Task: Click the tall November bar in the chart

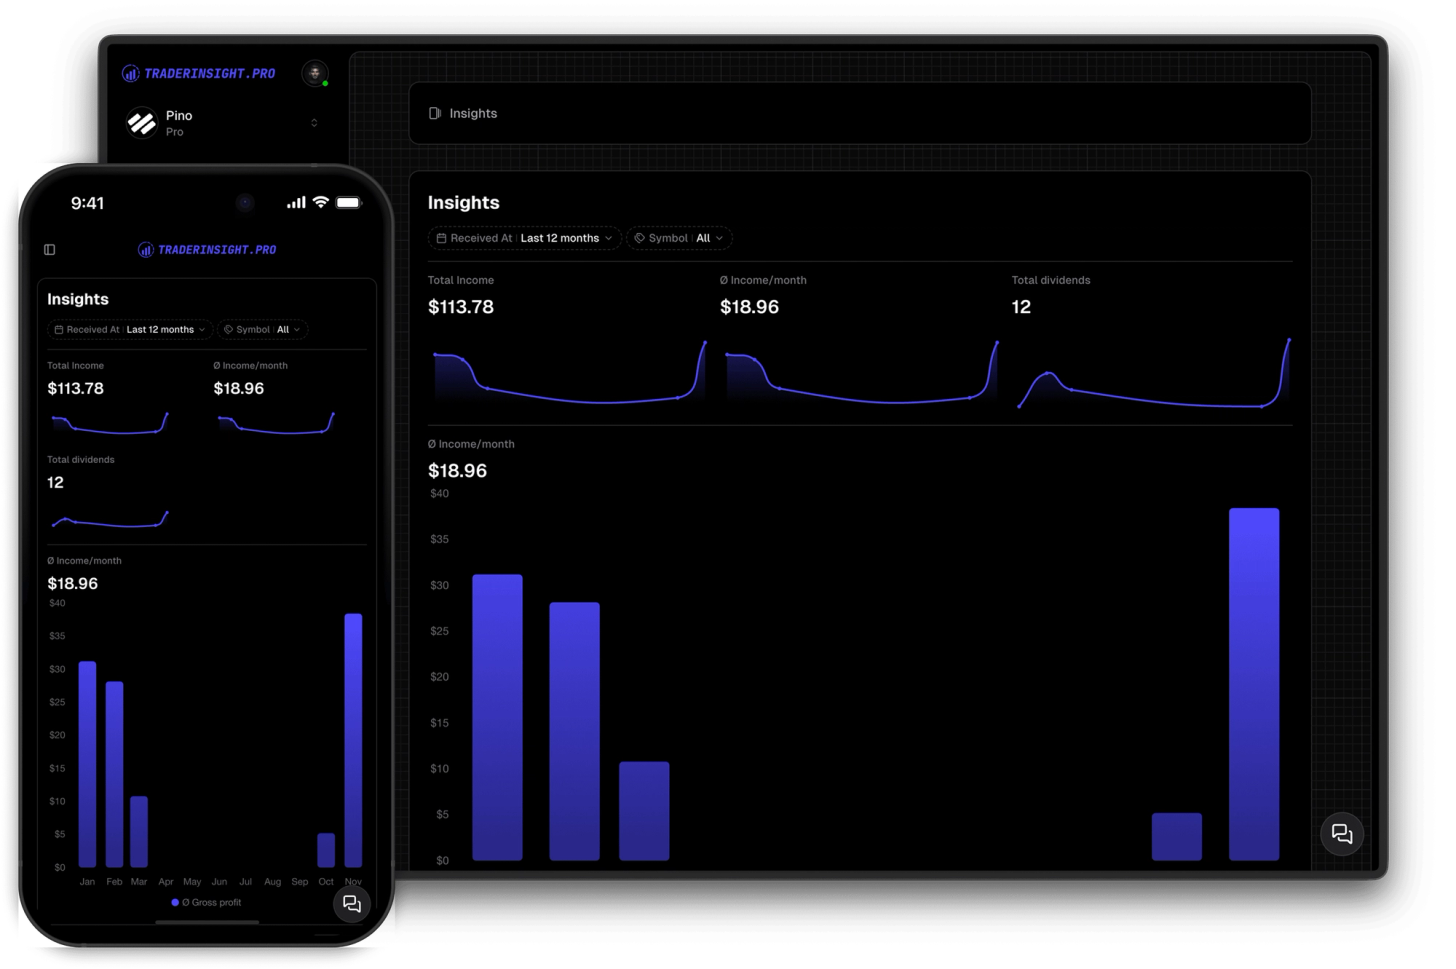Action: (x=1253, y=680)
